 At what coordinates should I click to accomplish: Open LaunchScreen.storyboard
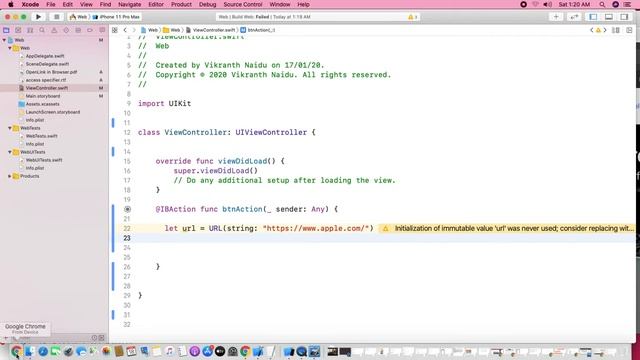53,112
